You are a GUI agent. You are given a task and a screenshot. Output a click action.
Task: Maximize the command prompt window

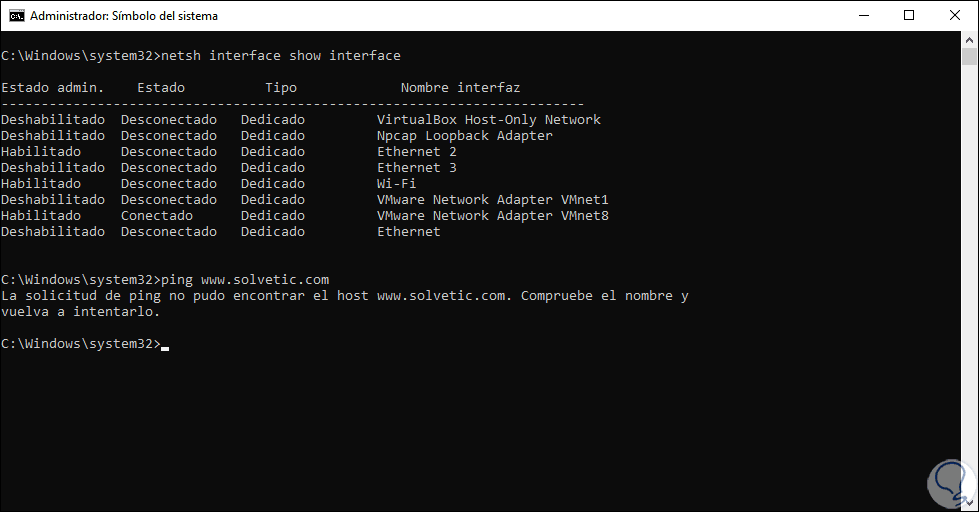908,15
